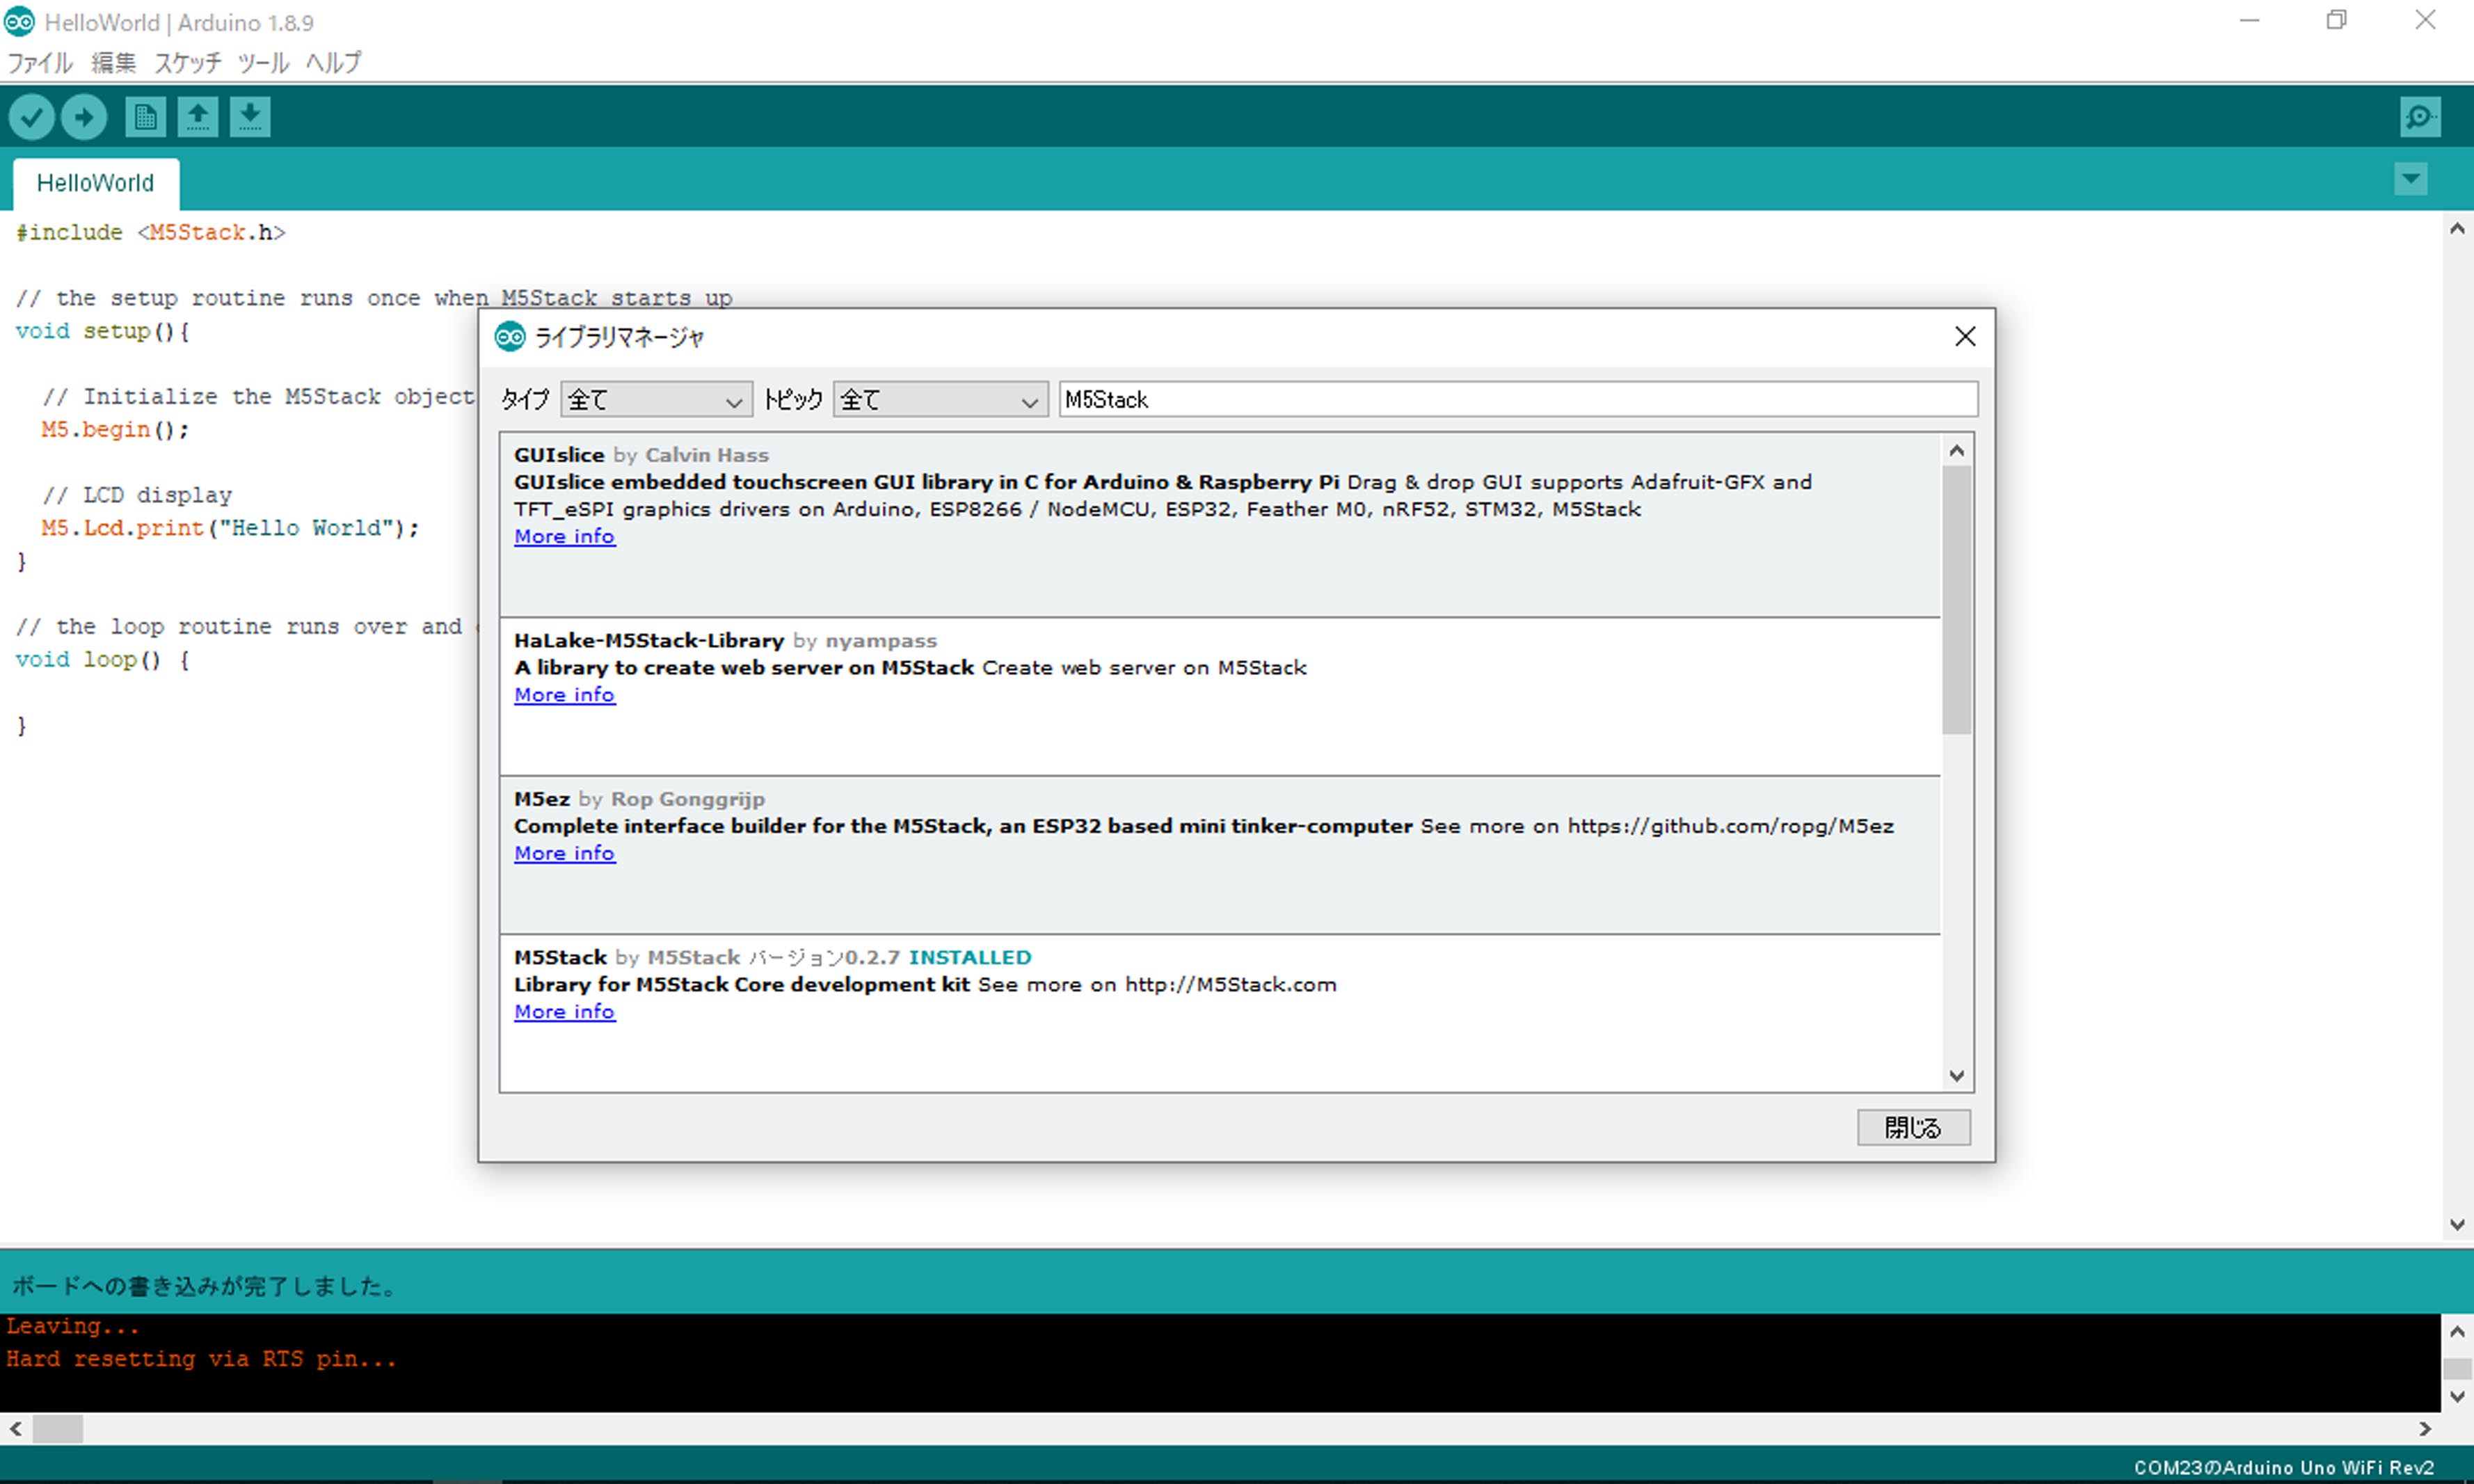This screenshot has height=1484, width=2474.
Task: Click the horizontal scrollbar thumb at bottom
Action: coord(57,1429)
